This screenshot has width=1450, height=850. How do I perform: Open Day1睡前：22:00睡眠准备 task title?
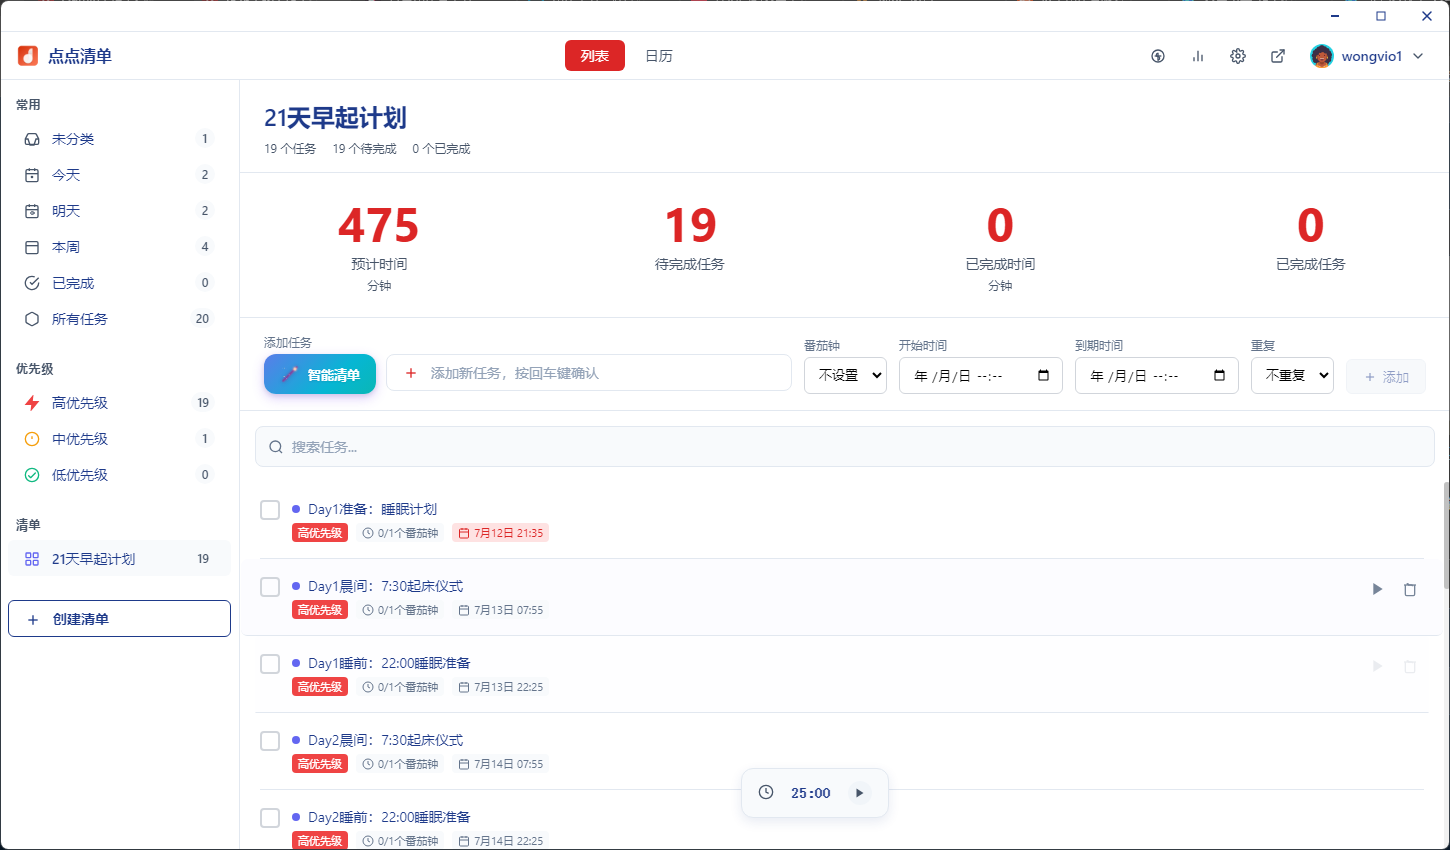click(389, 663)
